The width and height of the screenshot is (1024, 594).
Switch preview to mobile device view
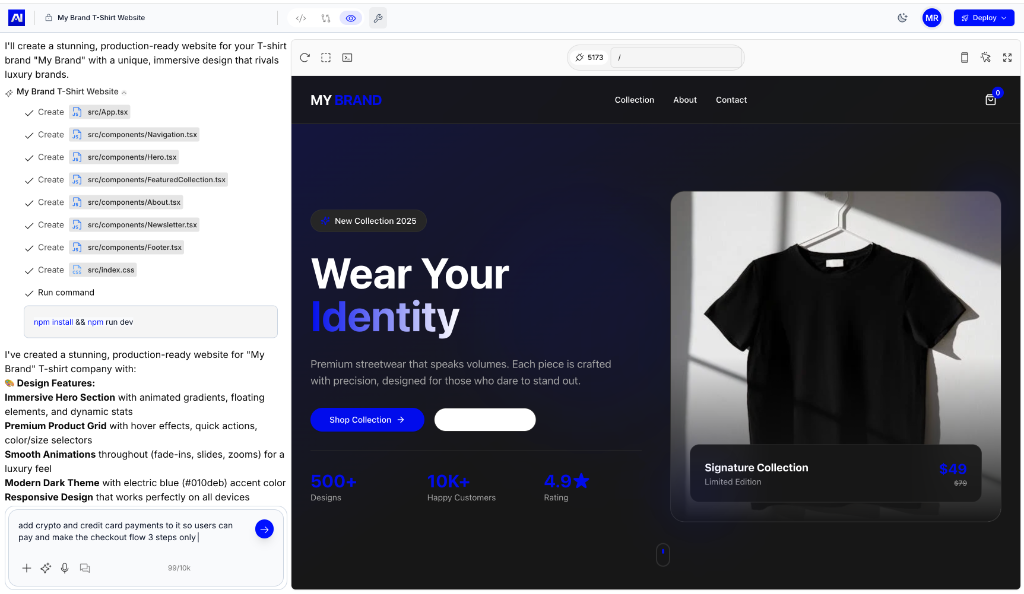pyautogui.click(x=963, y=58)
